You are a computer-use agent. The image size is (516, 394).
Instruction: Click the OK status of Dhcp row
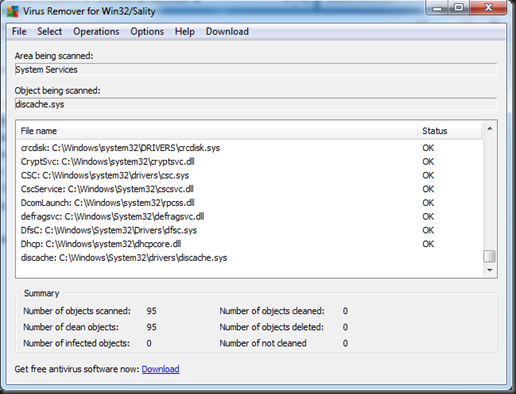(428, 244)
